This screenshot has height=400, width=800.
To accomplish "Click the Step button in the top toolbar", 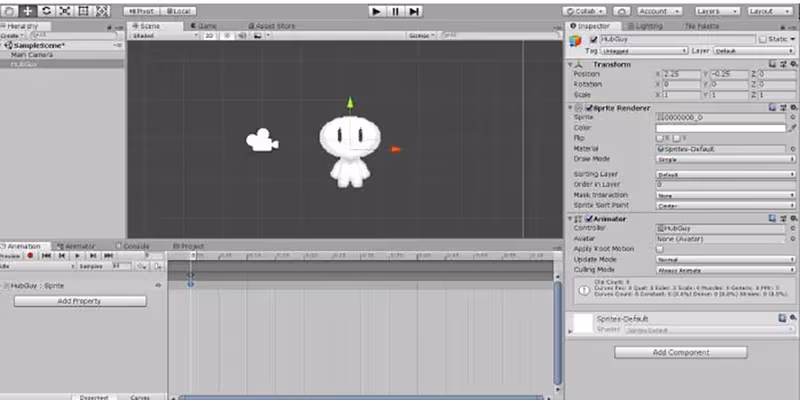I will 414,11.
